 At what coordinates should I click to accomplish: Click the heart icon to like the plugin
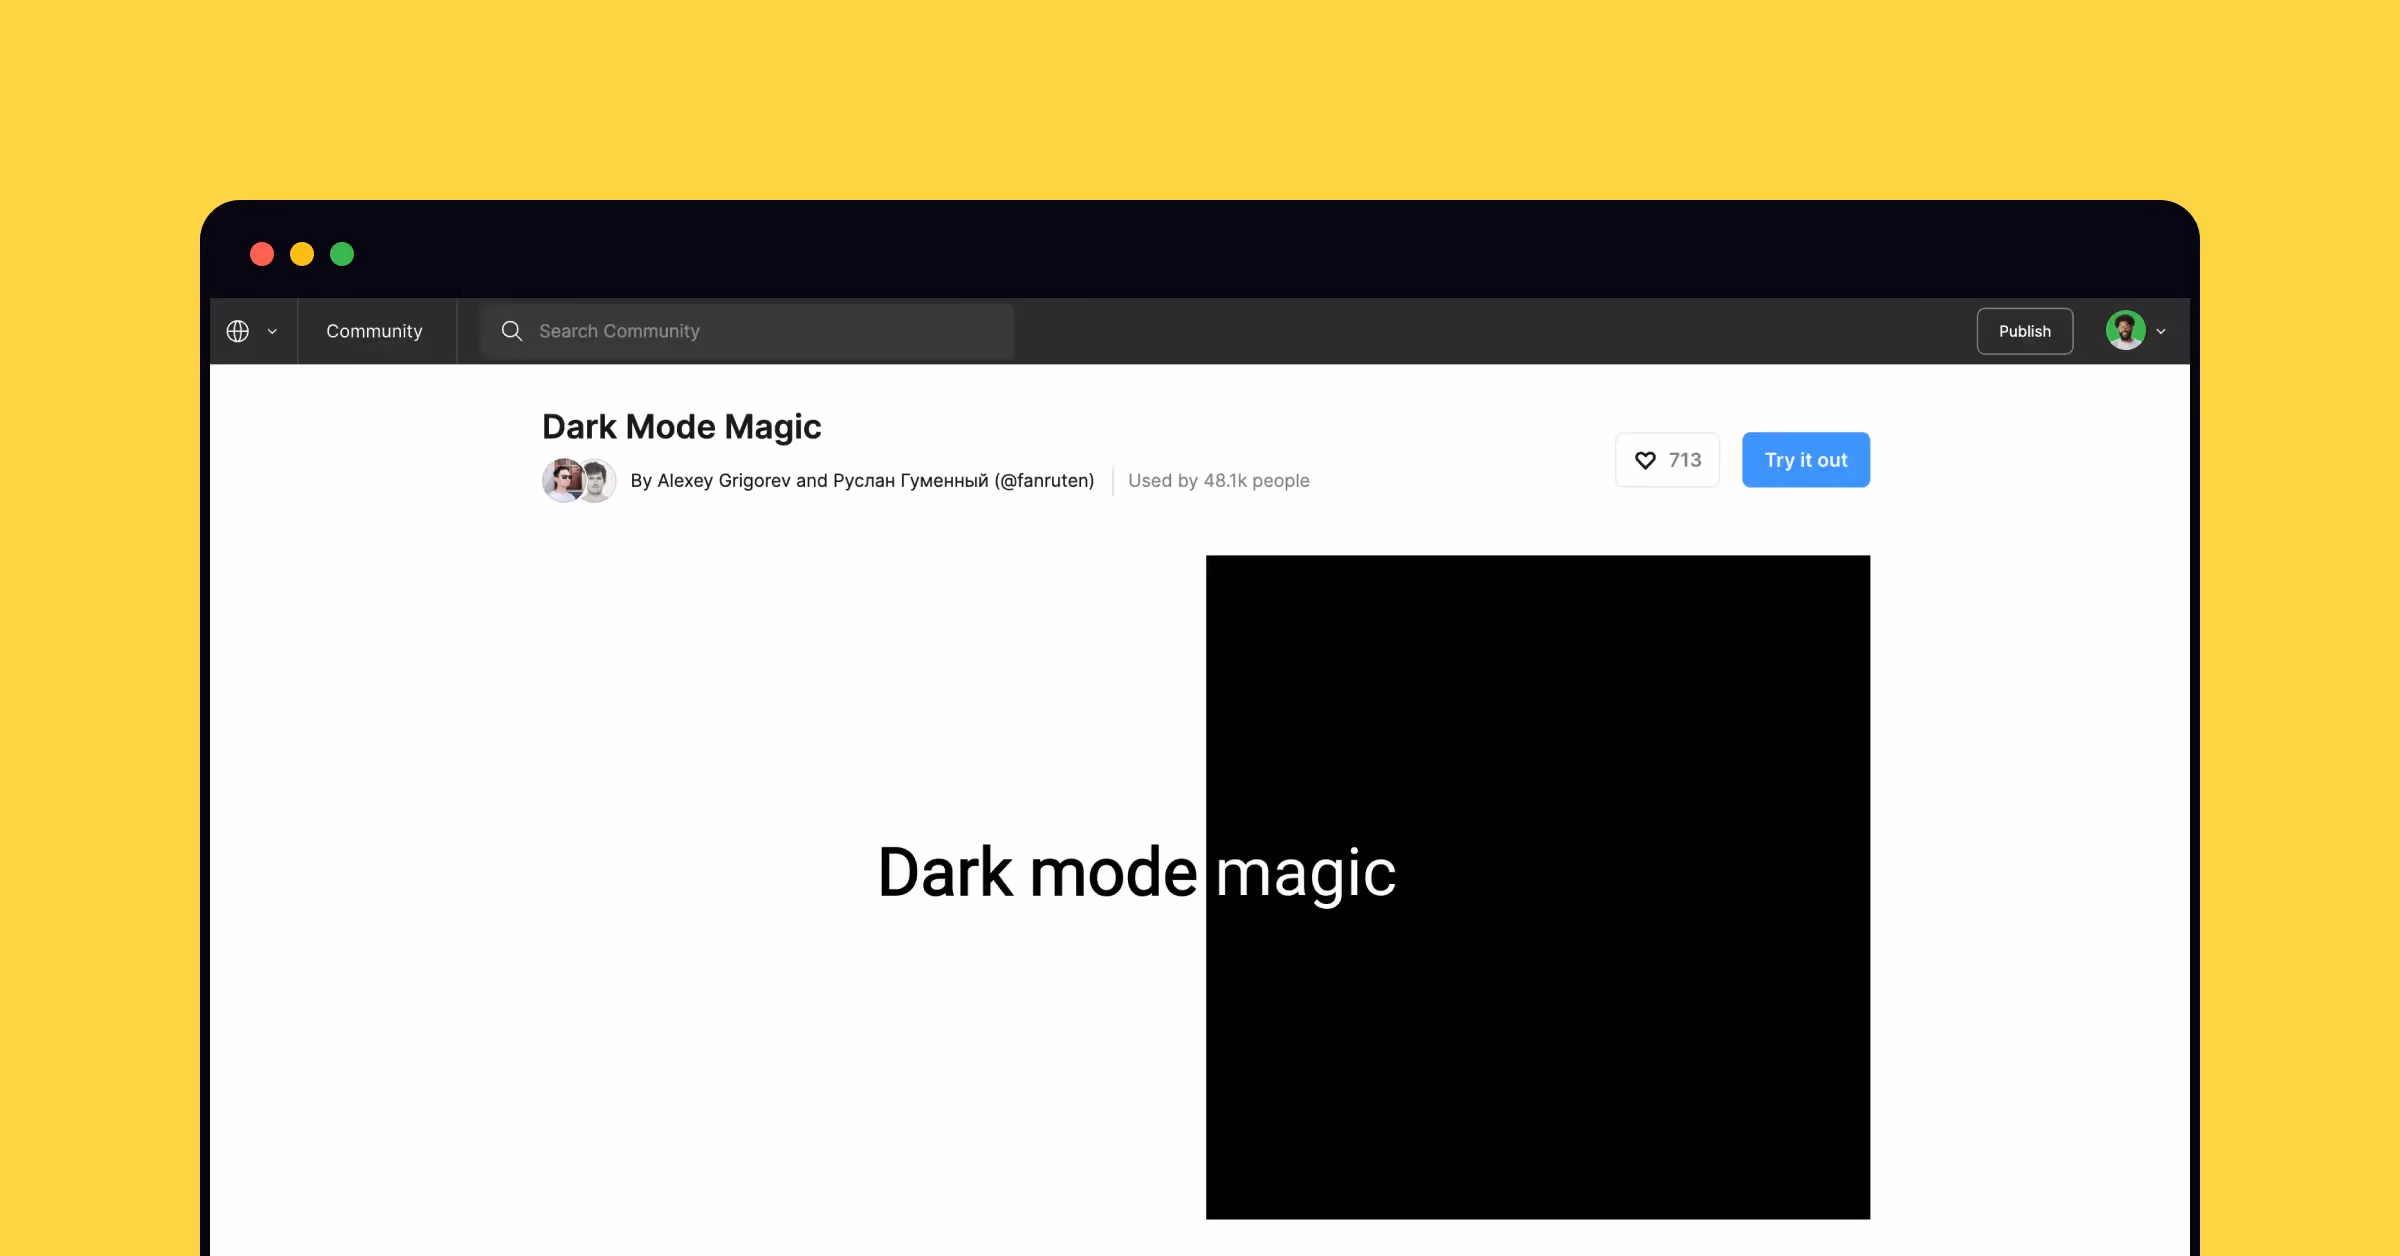point(1644,460)
